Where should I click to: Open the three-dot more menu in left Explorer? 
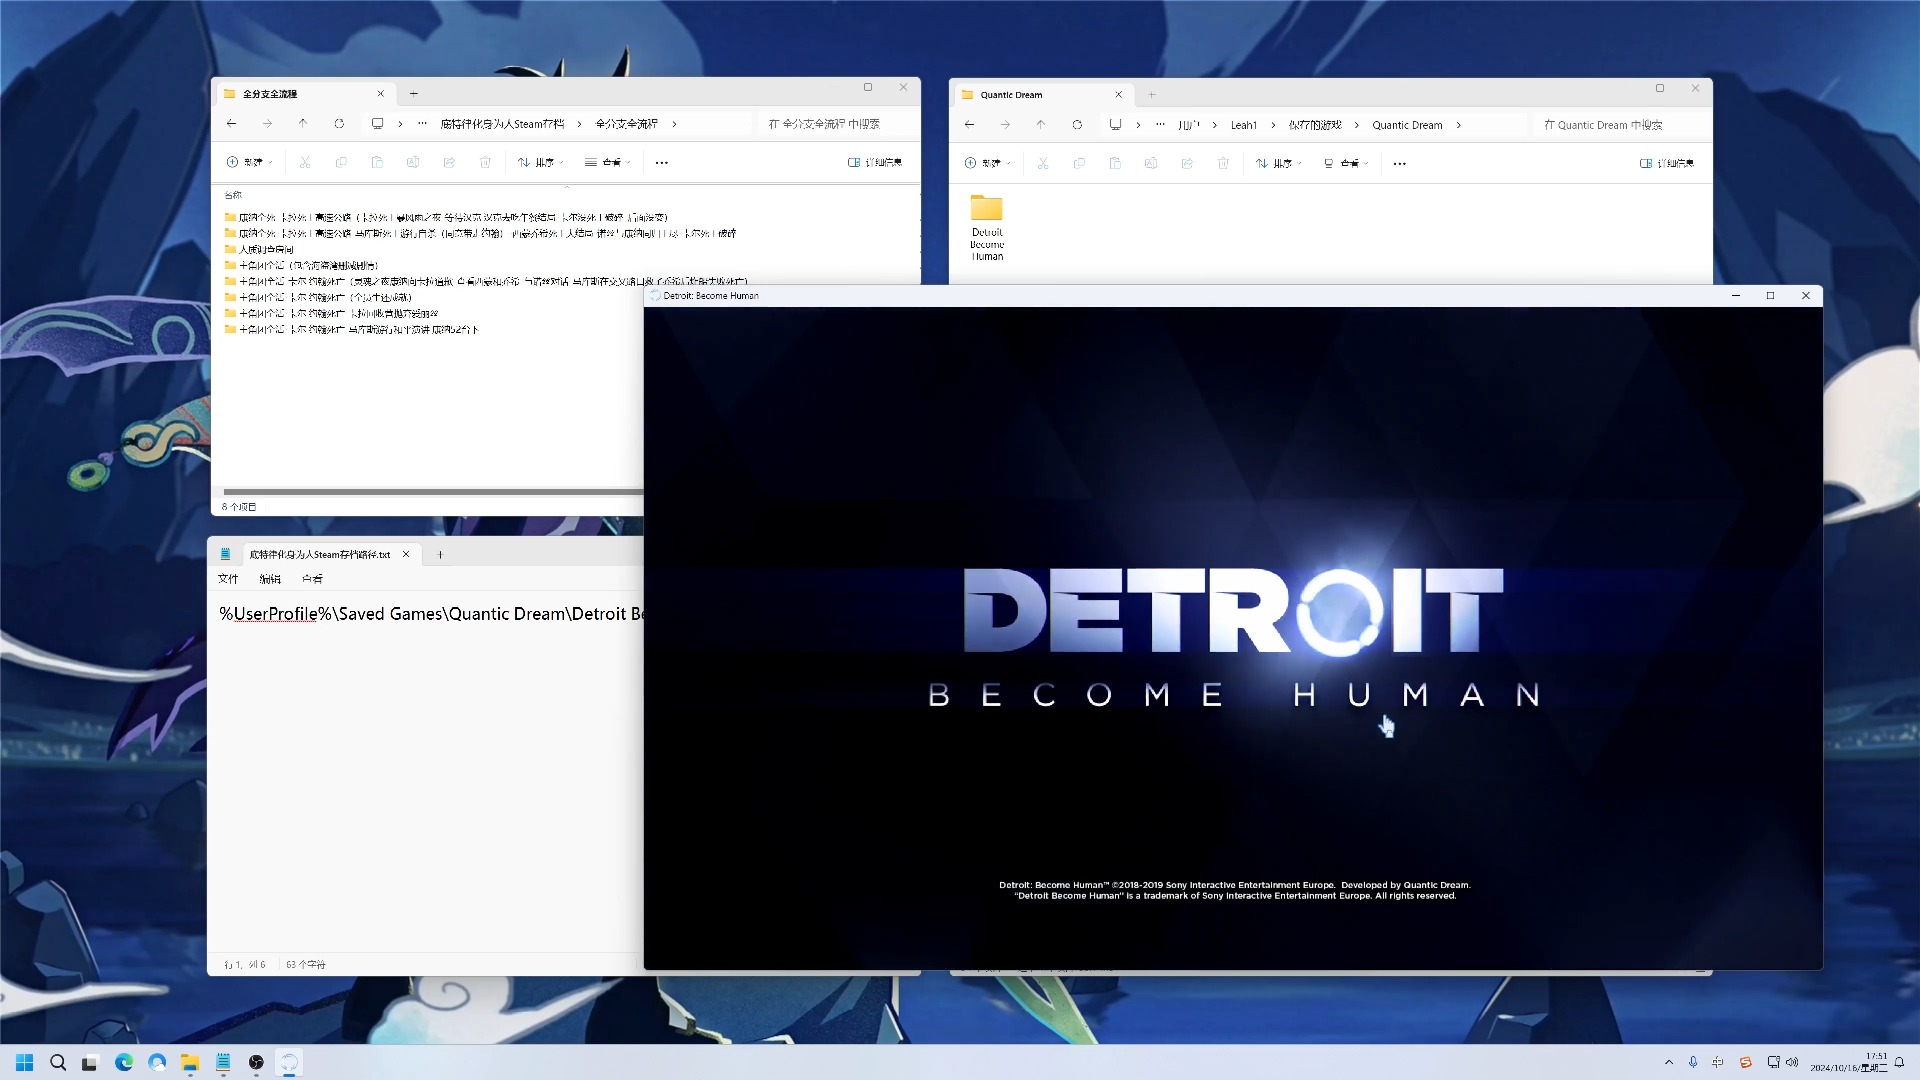click(x=662, y=162)
